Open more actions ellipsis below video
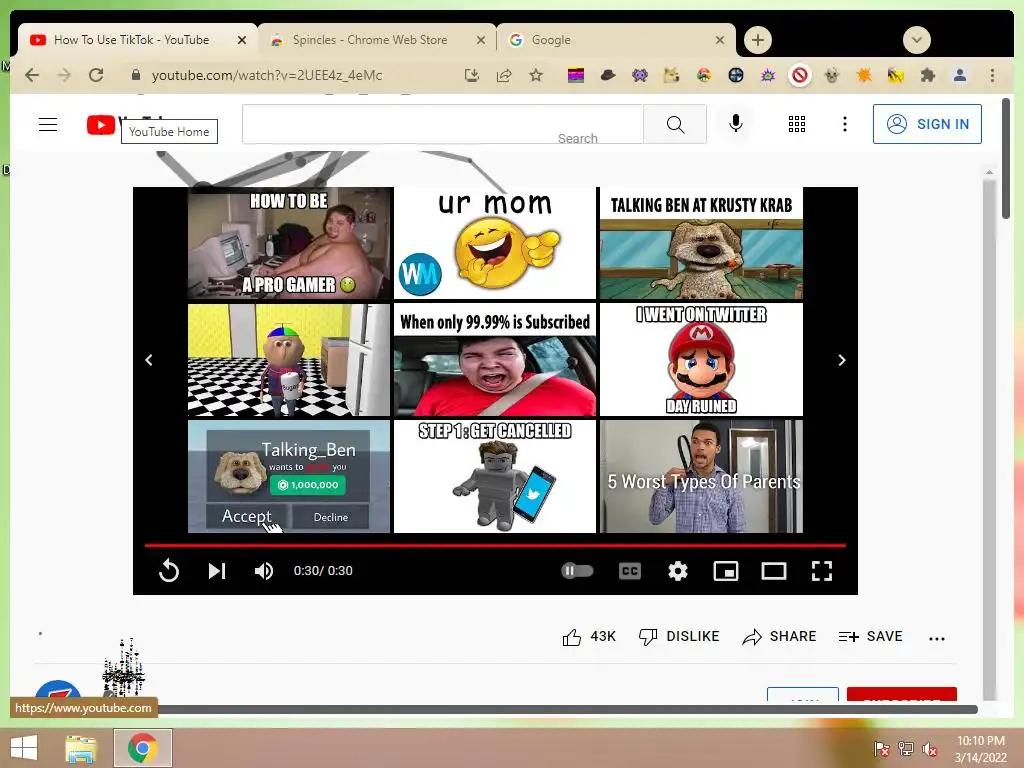The width and height of the screenshot is (1024, 768). tap(936, 639)
